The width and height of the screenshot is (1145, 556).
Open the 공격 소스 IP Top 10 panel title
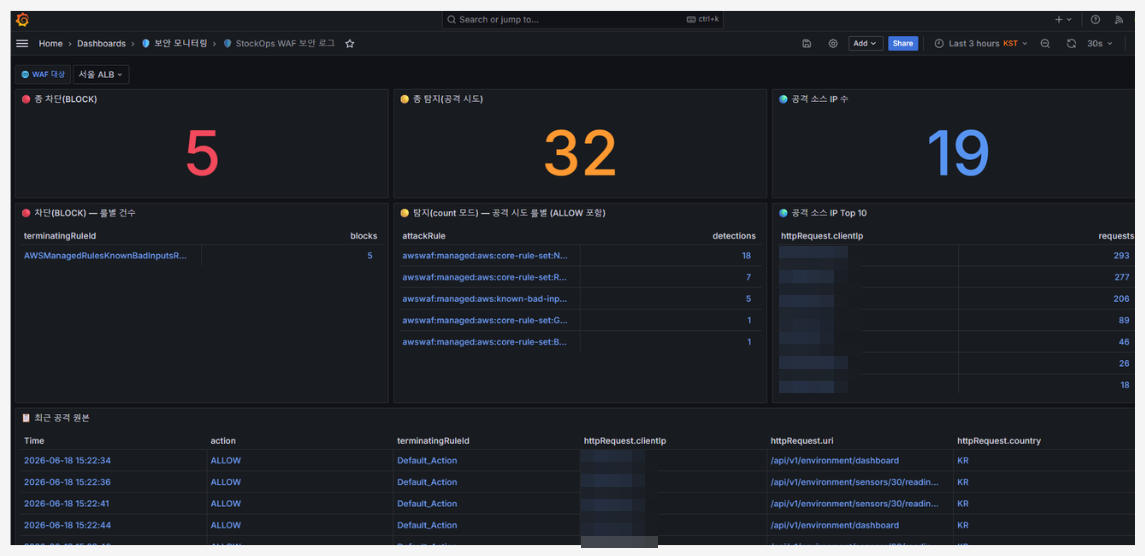coord(829,213)
